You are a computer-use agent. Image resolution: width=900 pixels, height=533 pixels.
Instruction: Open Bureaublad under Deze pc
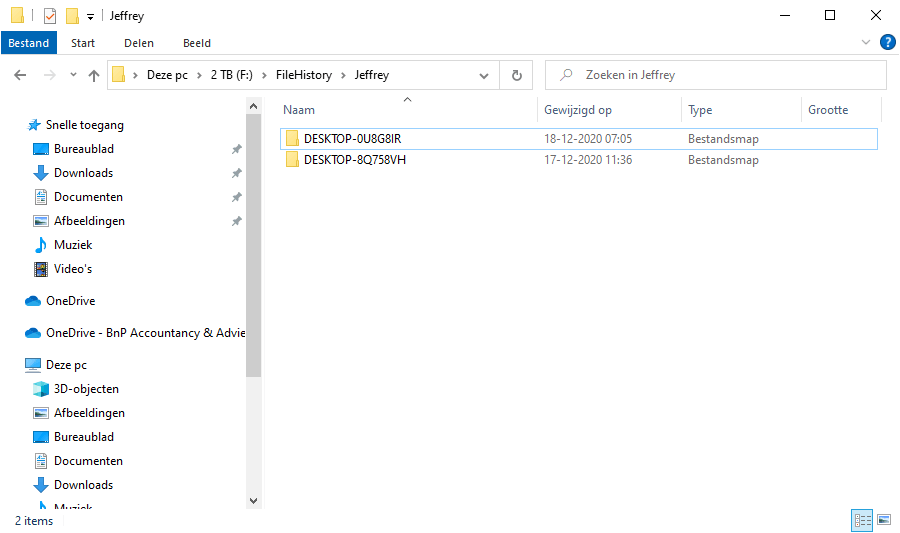pyautogui.click(x=84, y=437)
